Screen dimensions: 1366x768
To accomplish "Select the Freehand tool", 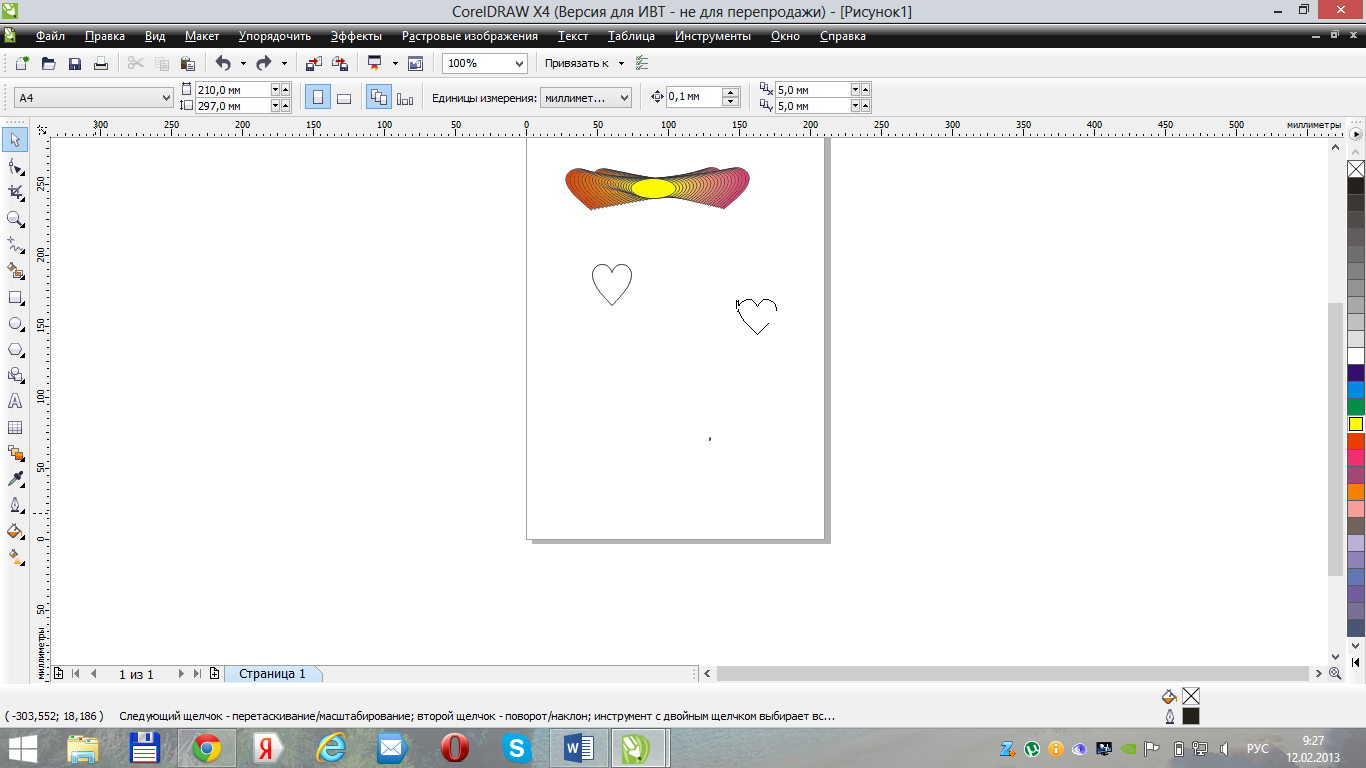I will click(x=15, y=244).
